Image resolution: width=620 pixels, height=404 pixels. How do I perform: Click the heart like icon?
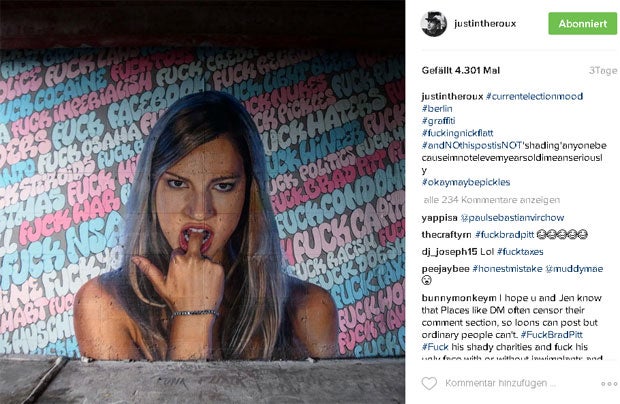pos(429,383)
